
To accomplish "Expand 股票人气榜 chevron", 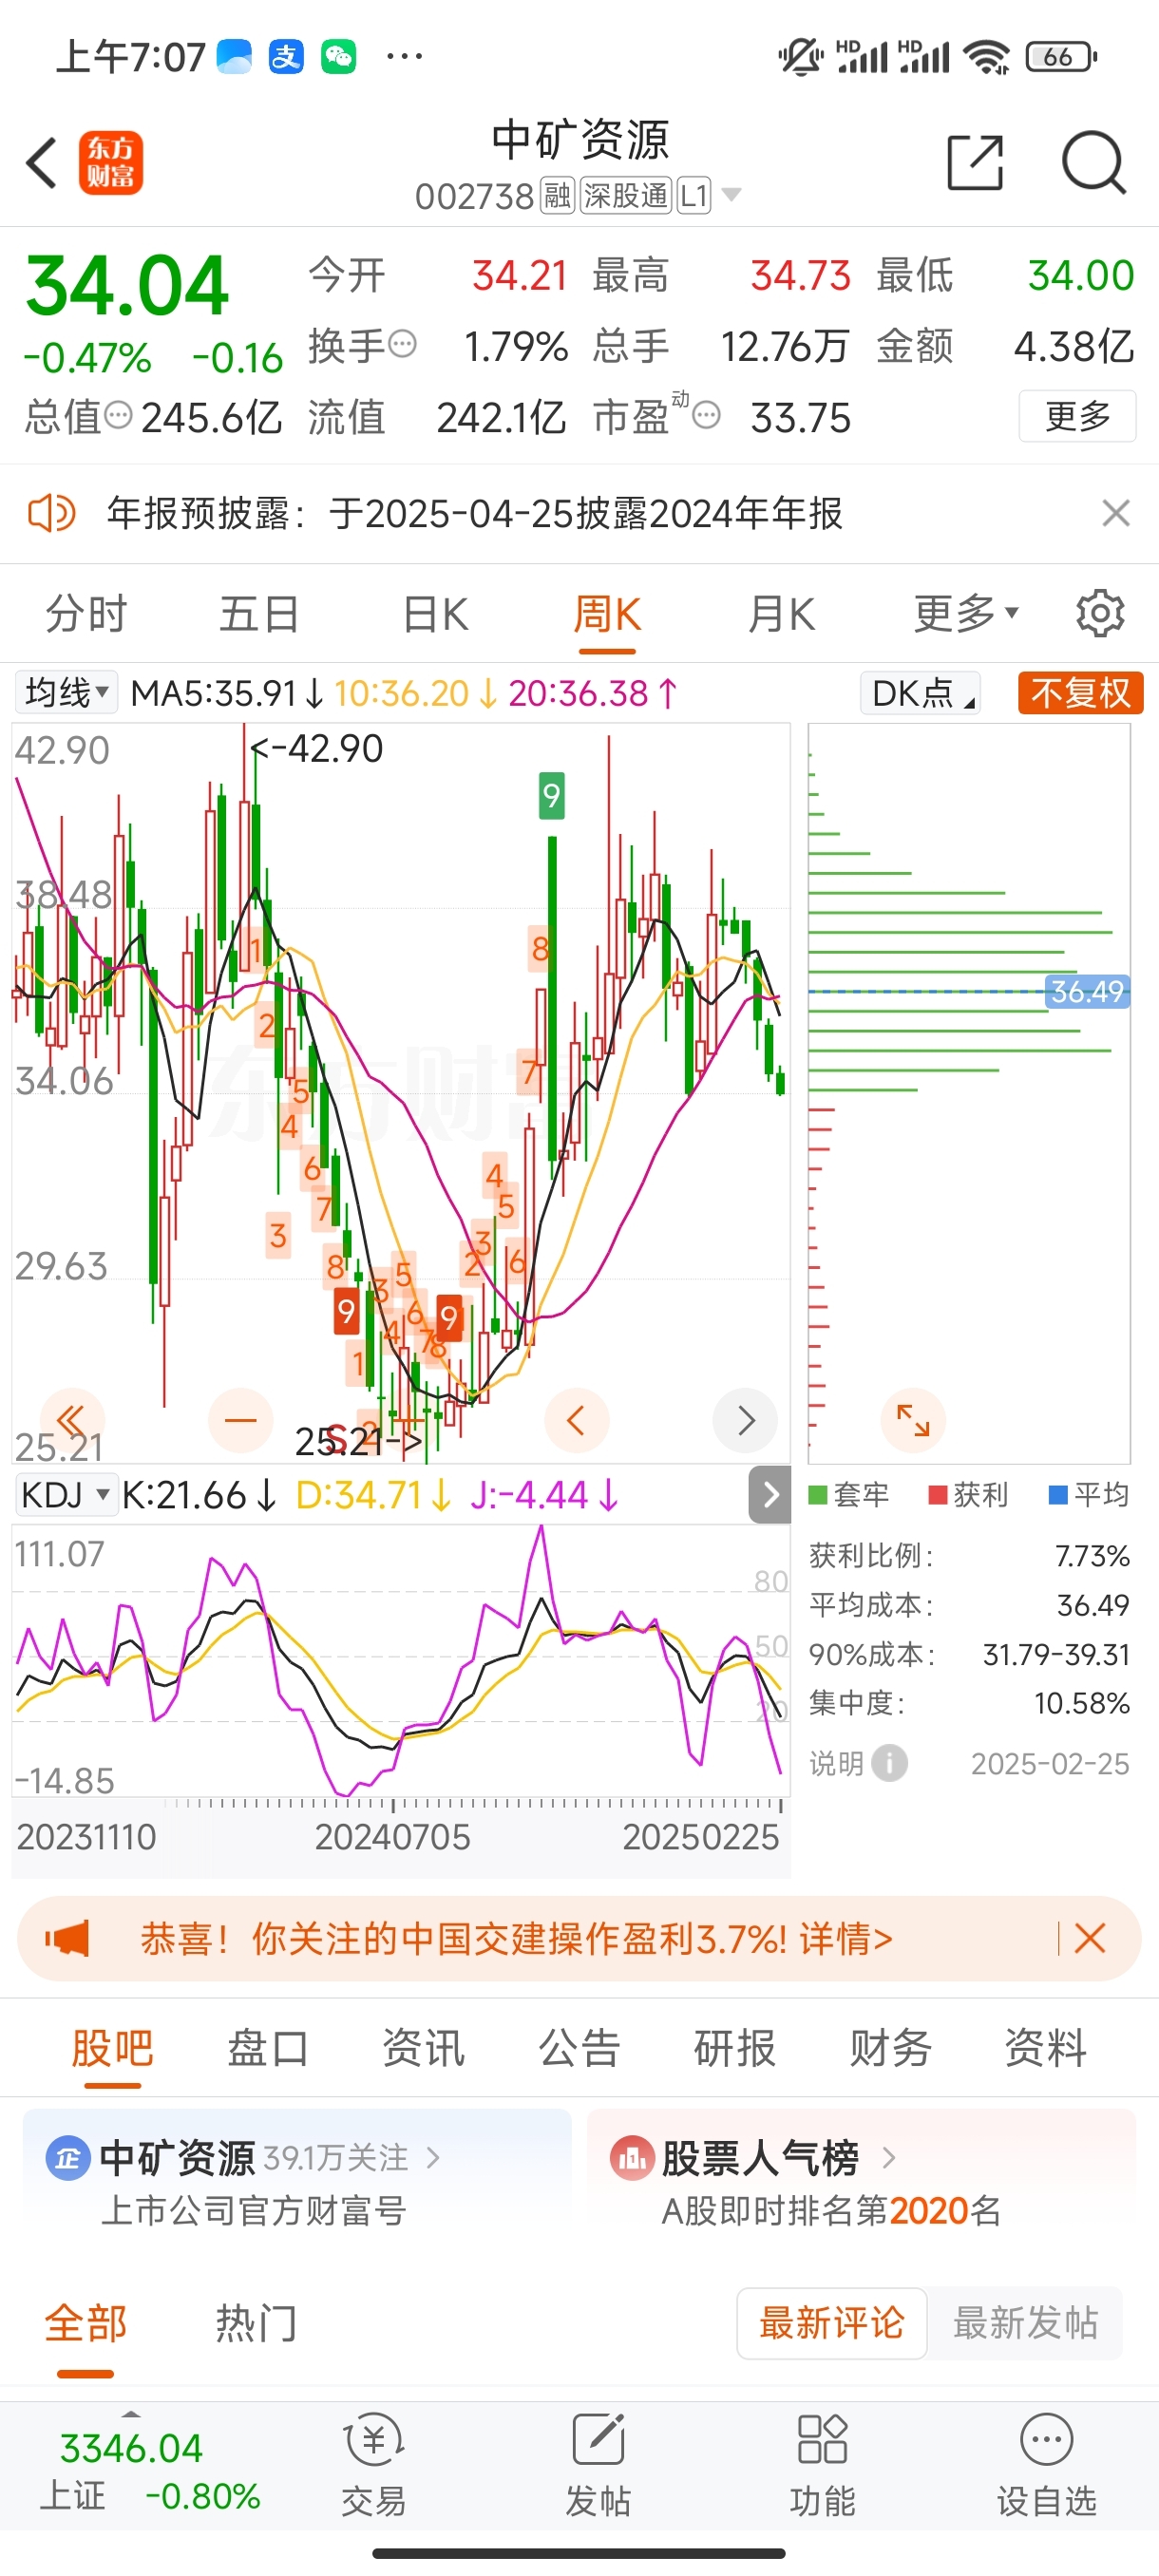I will coord(888,2157).
